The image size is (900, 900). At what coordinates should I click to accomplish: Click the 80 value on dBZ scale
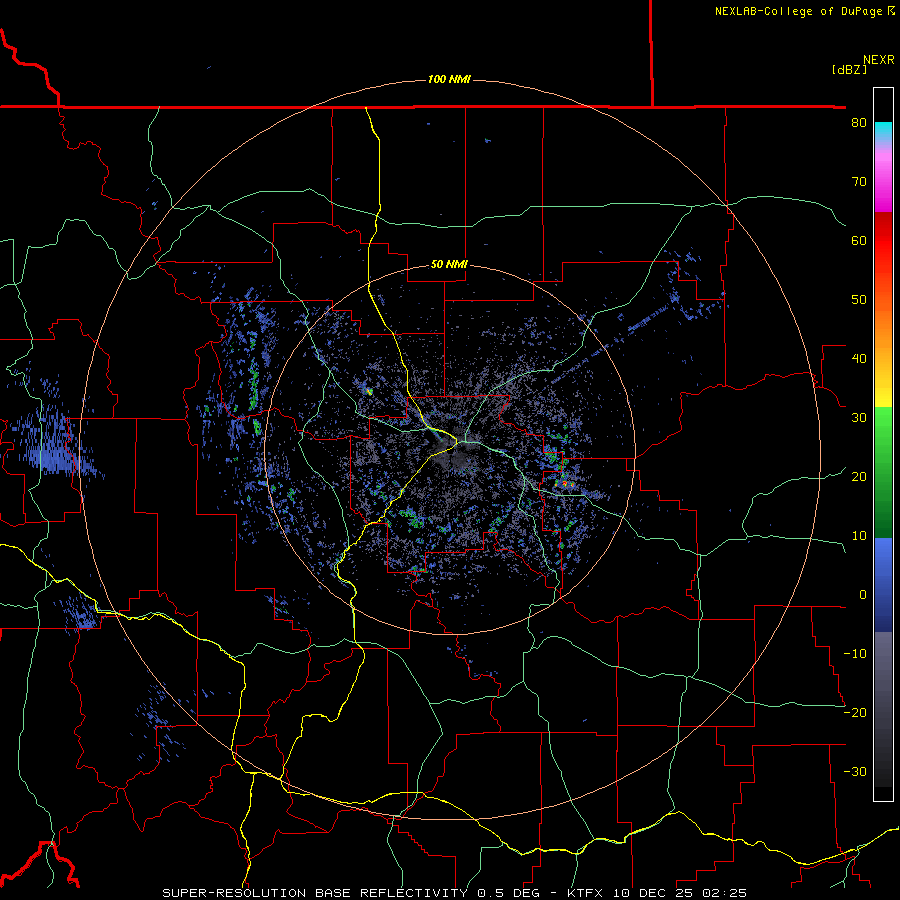click(859, 123)
